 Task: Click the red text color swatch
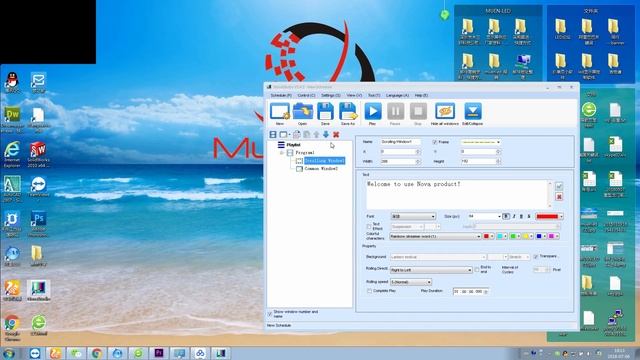click(547, 216)
